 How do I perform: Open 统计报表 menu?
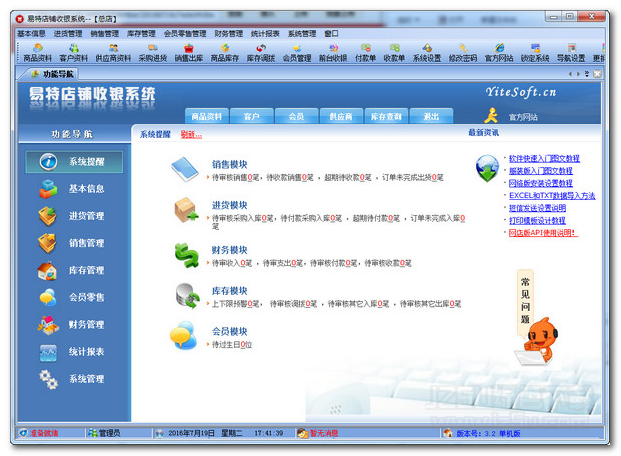pos(265,34)
